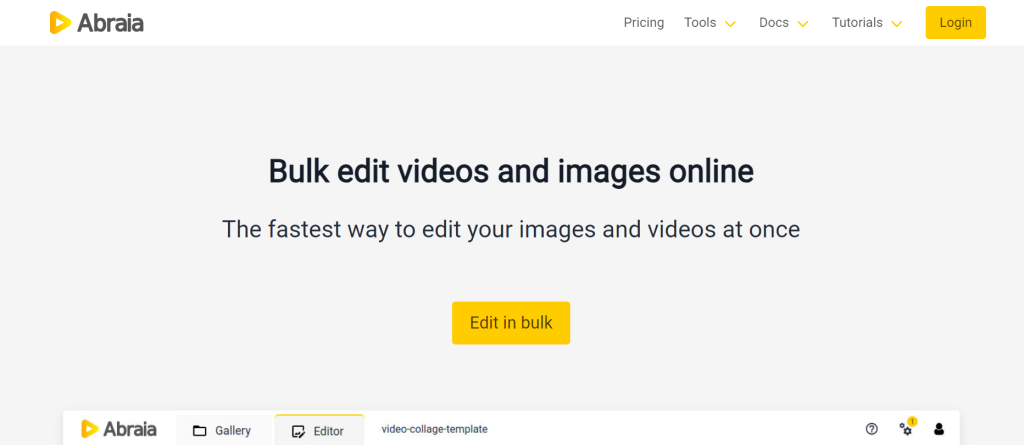Click the Abraia logo in the editor preview
This screenshot has height=445, width=1024.
(119, 429)
